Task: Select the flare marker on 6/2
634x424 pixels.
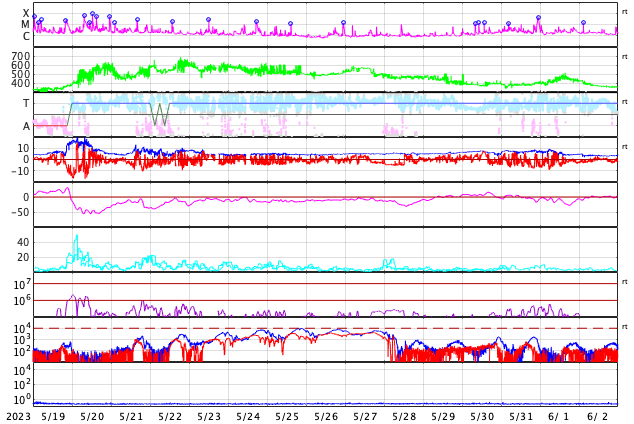Action: point(583,23)
